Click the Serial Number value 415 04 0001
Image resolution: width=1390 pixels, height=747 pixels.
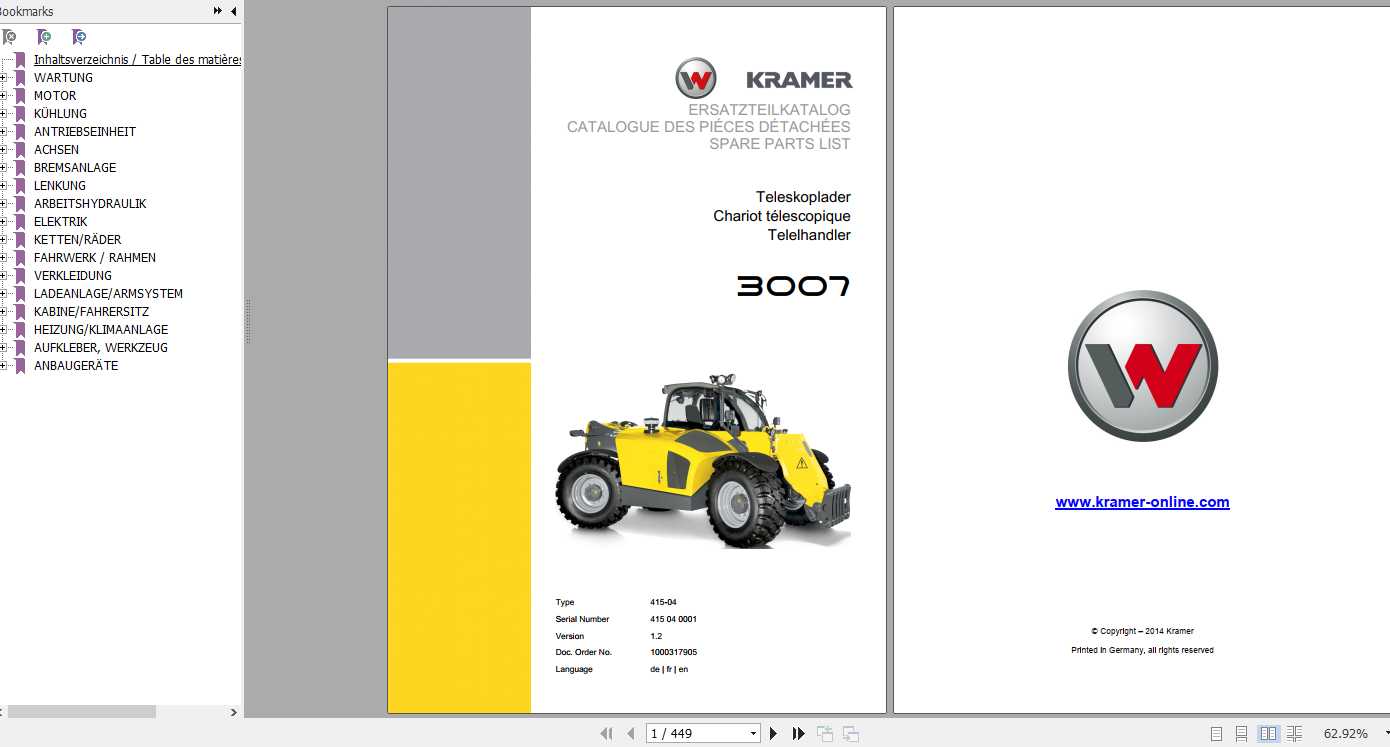point(673,619)
